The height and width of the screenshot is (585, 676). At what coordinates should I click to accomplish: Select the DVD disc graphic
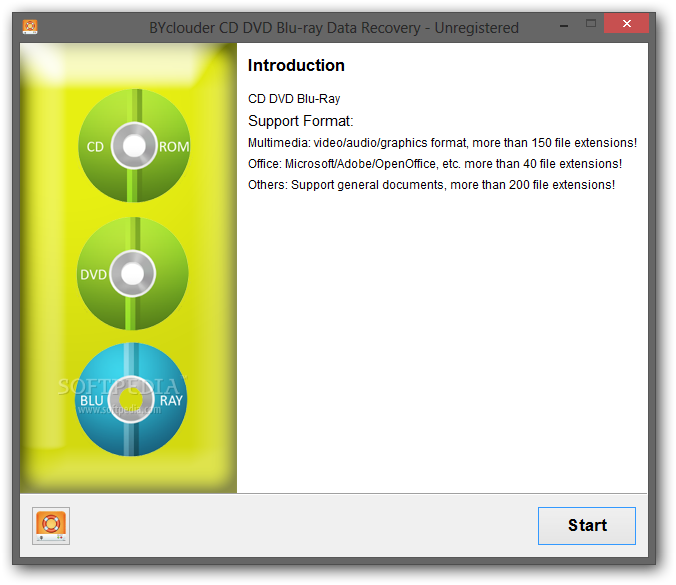click(132, 274)
